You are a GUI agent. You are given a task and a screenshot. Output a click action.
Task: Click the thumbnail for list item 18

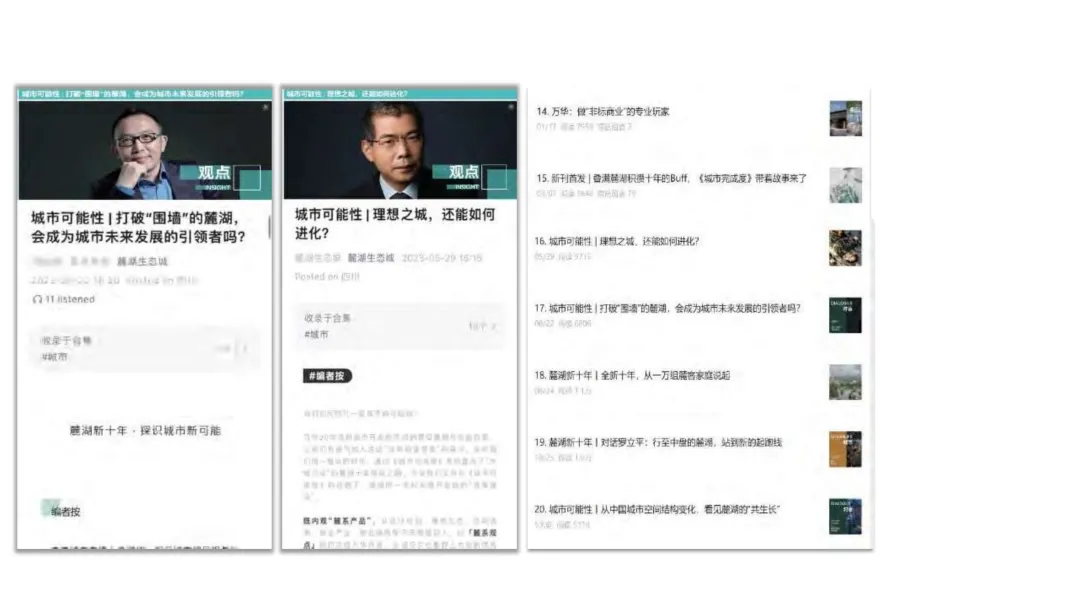845,382
